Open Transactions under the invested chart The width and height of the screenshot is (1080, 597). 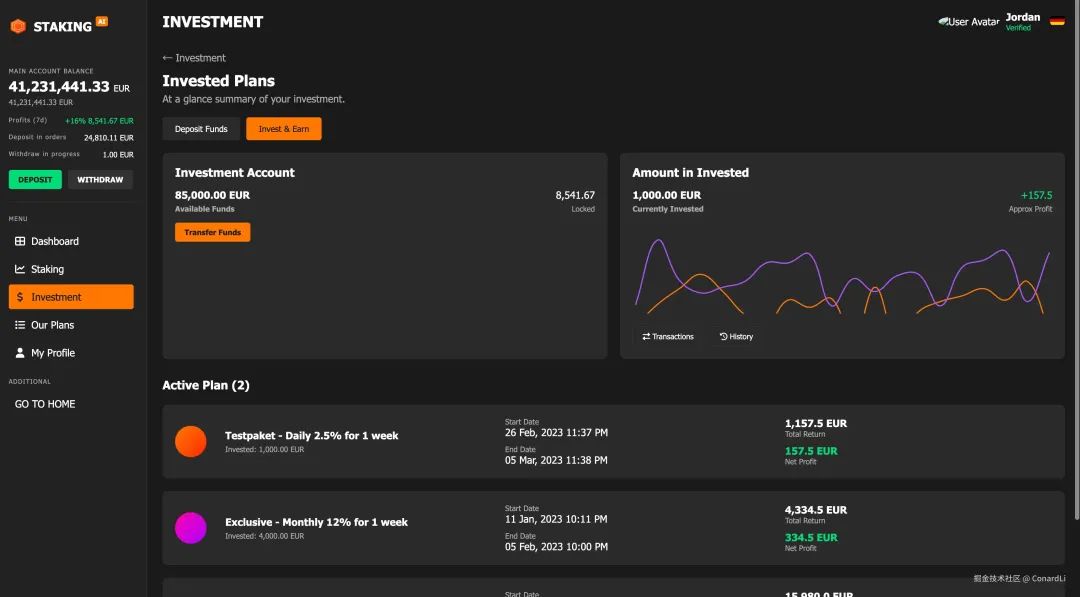click(x=668, y=337)
